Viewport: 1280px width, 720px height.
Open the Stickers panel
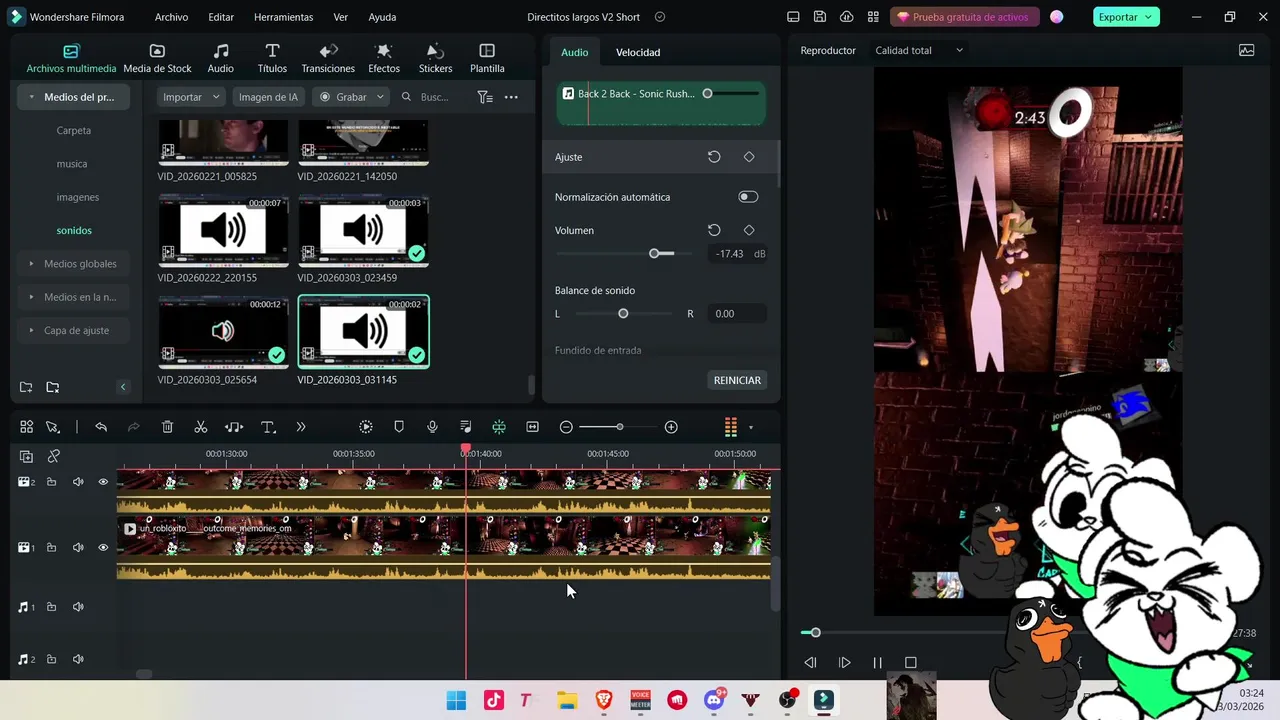point(435,59)
